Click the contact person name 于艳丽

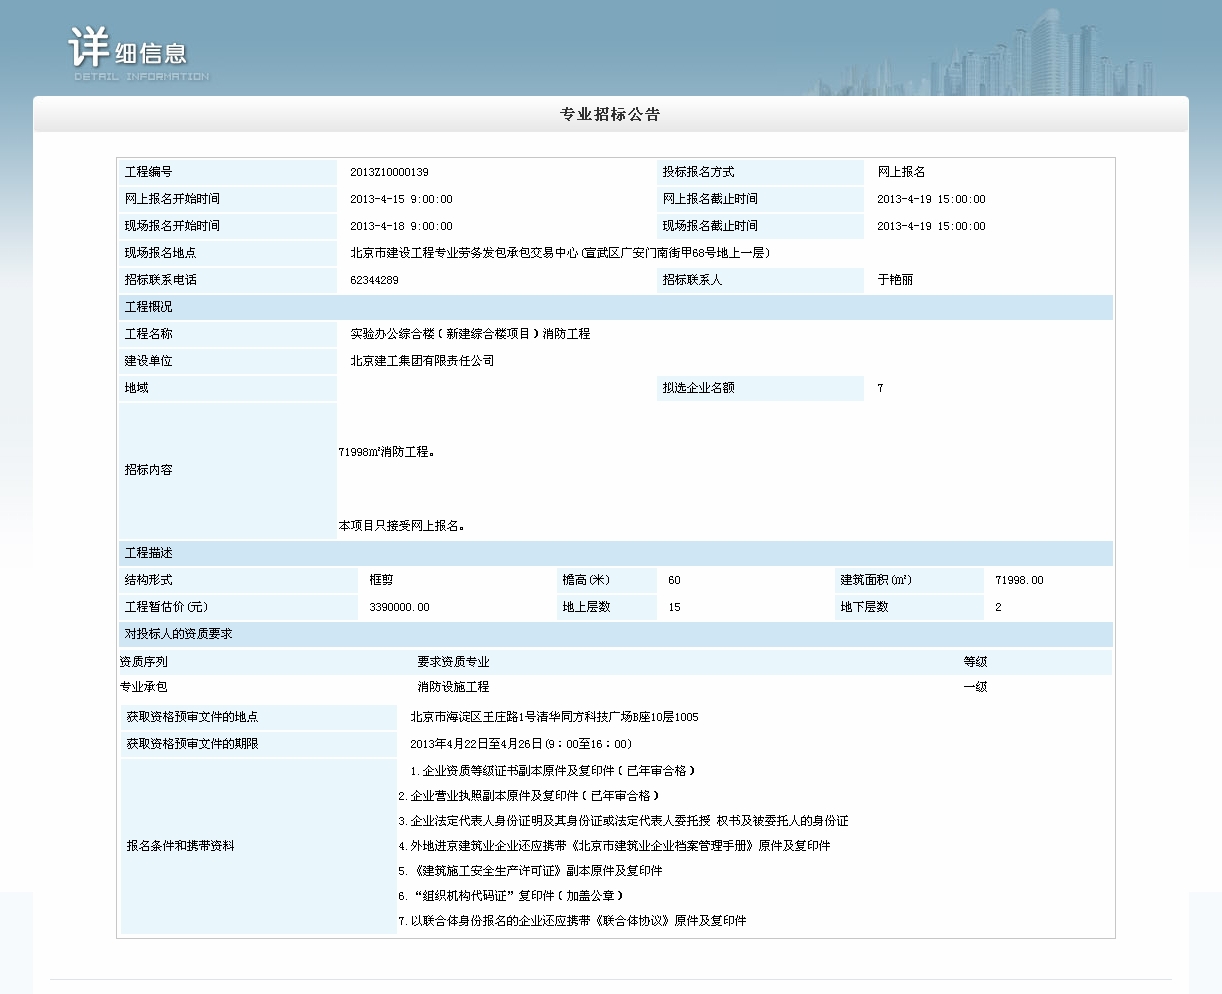895,280
